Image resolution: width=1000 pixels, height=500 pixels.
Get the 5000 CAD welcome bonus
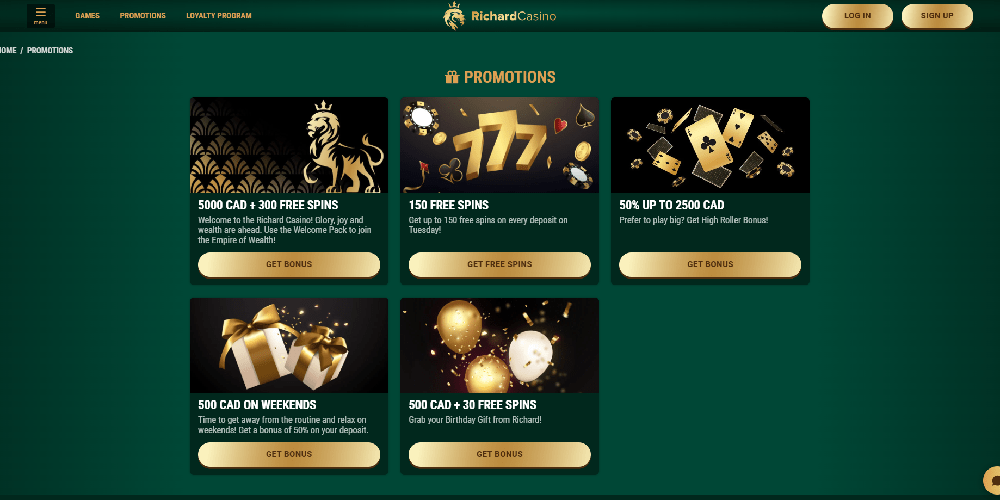[289, 264]
